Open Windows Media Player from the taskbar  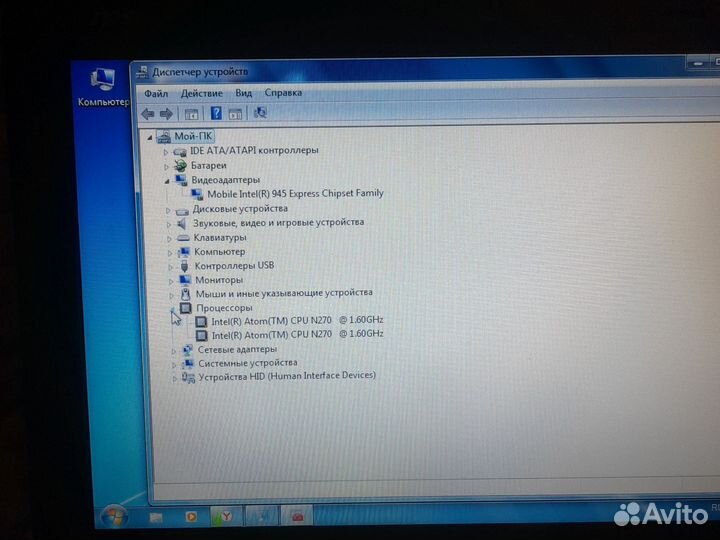coord(191,516)
